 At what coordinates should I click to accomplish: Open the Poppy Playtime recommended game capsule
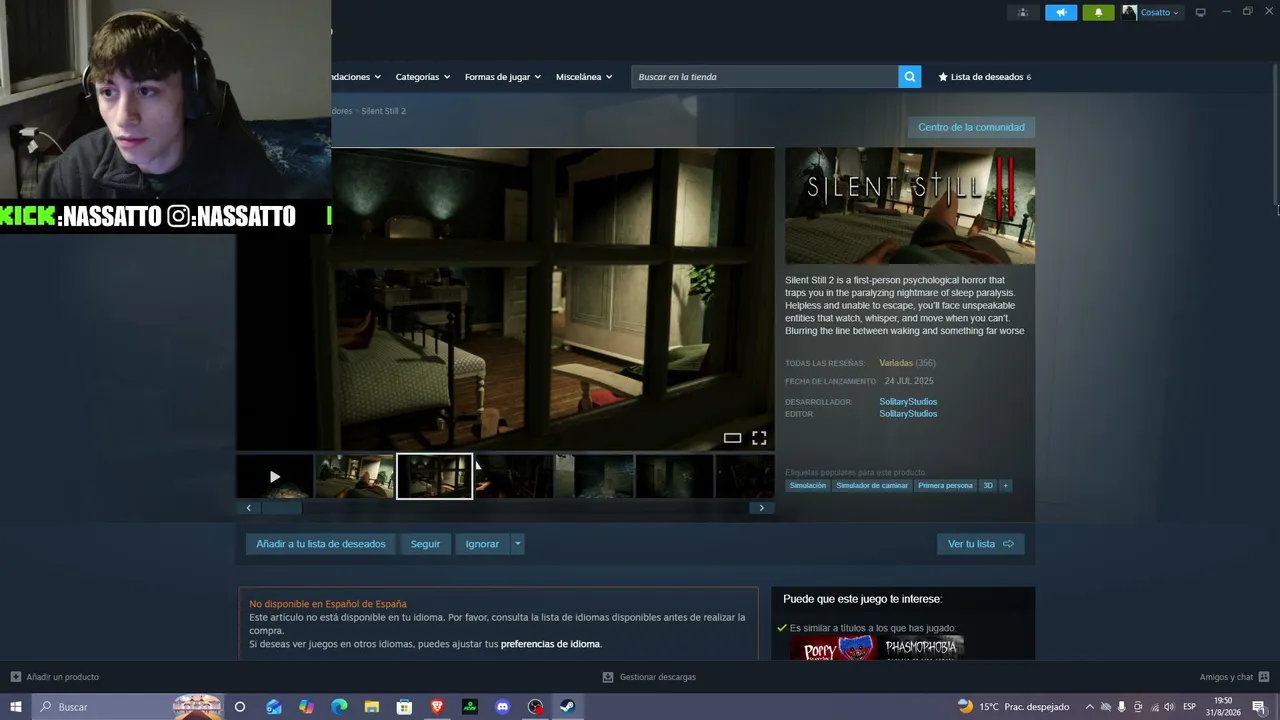(x=833, y=648)
